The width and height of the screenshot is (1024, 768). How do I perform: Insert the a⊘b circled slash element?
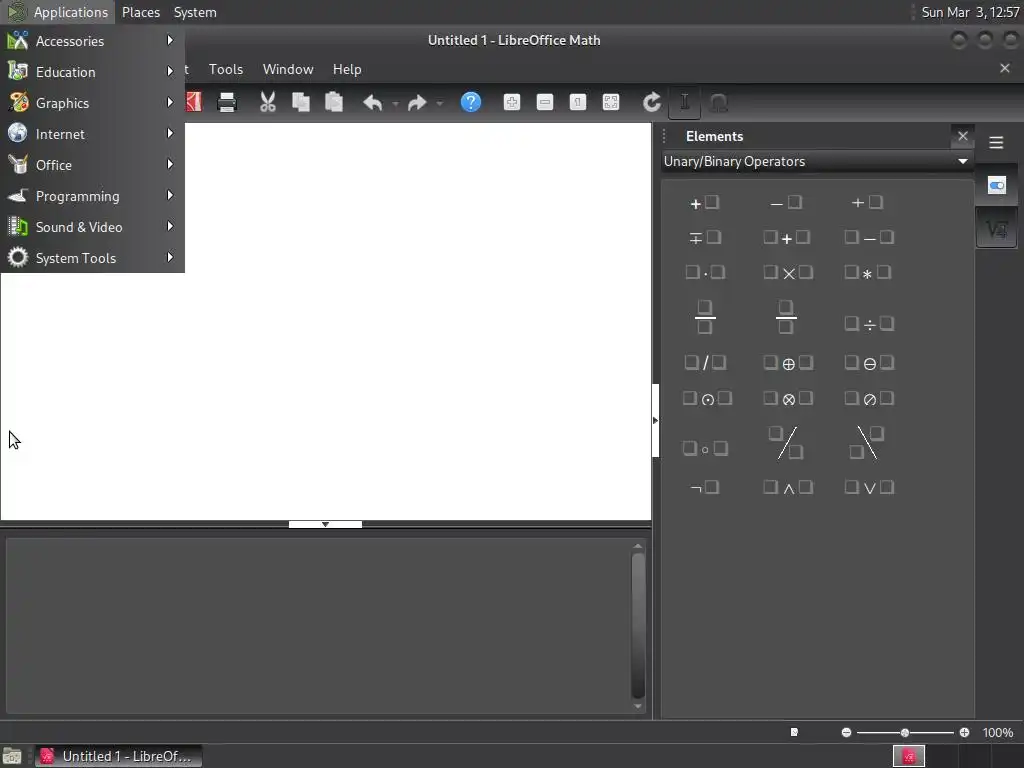tap(869, 398)
